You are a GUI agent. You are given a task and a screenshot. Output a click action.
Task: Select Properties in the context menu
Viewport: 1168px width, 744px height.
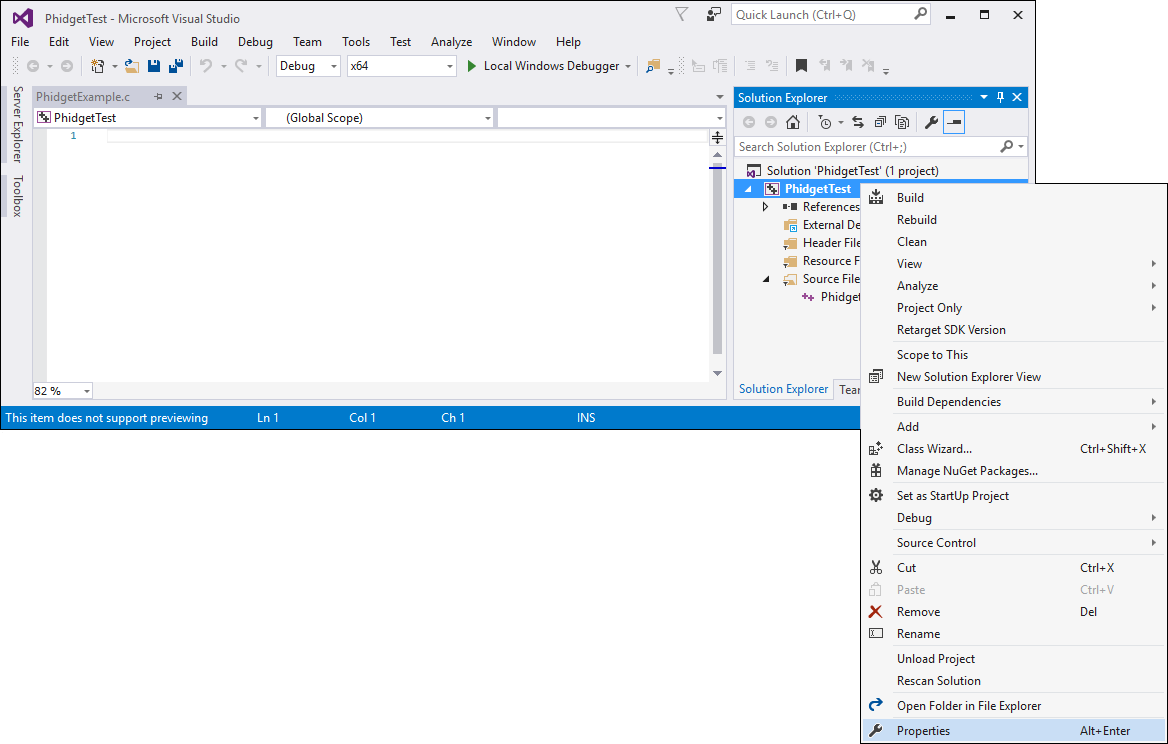1014,731
